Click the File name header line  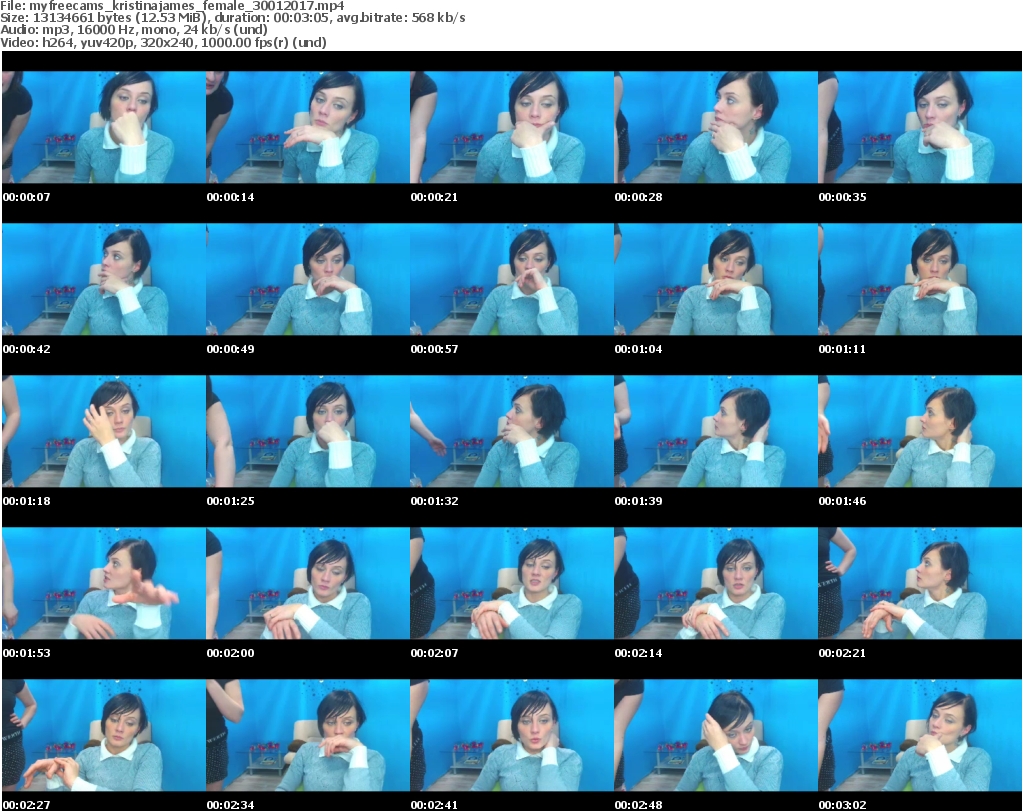pos(172,6)
